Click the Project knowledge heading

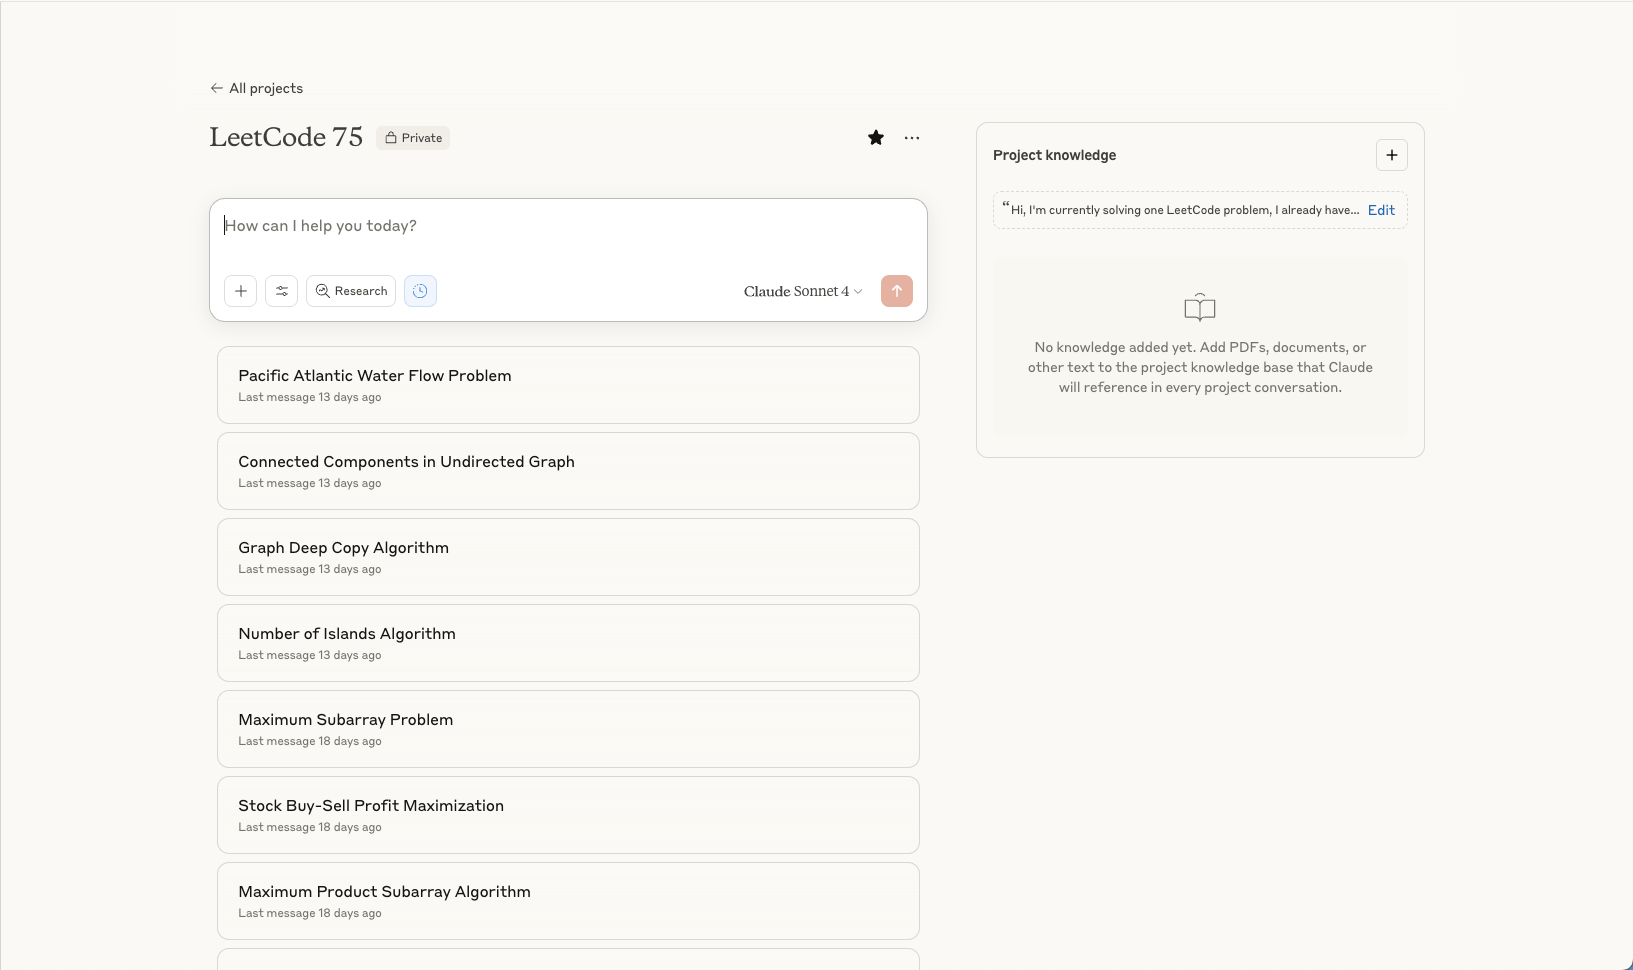click(1054, 155)
